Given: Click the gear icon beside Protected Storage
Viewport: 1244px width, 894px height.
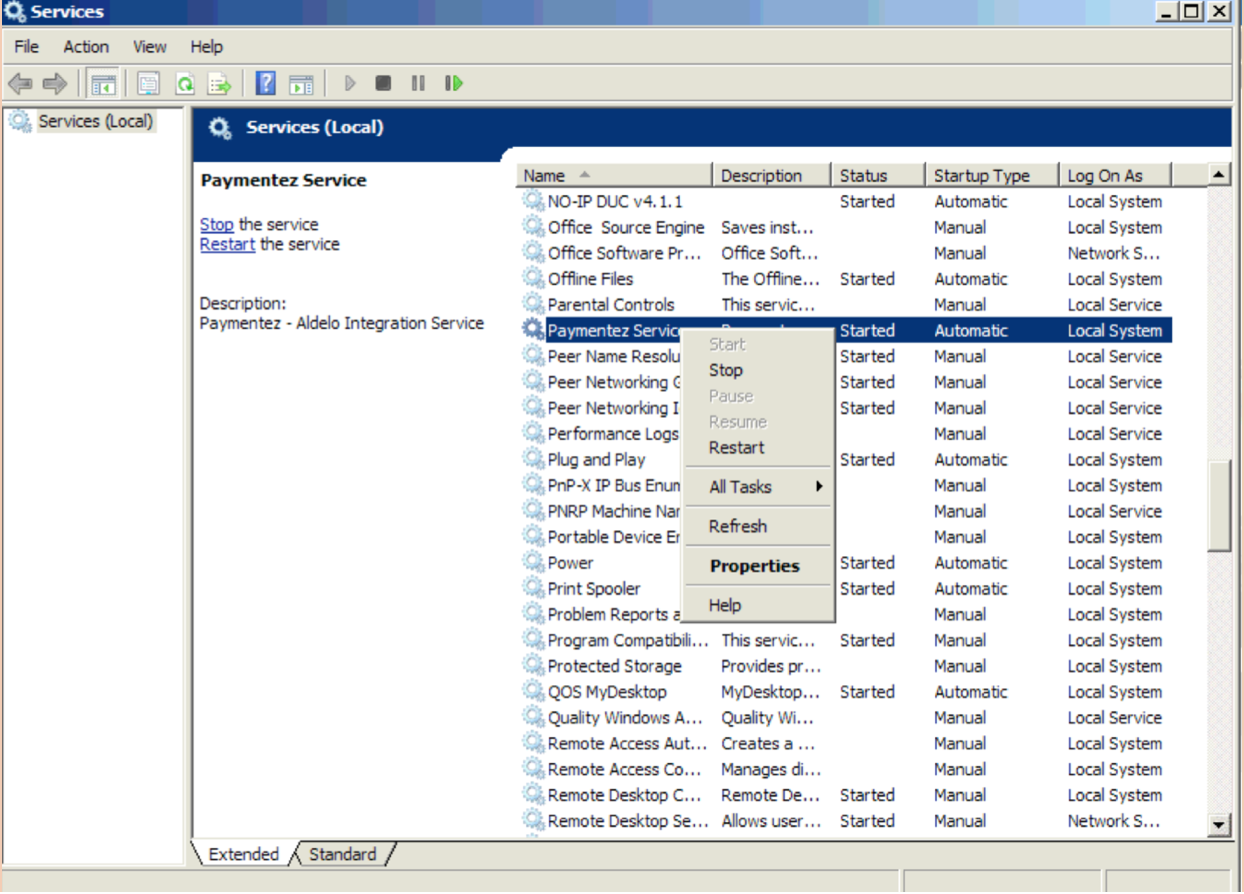Looking at the screenshot, I should click(x=534, y=666).
